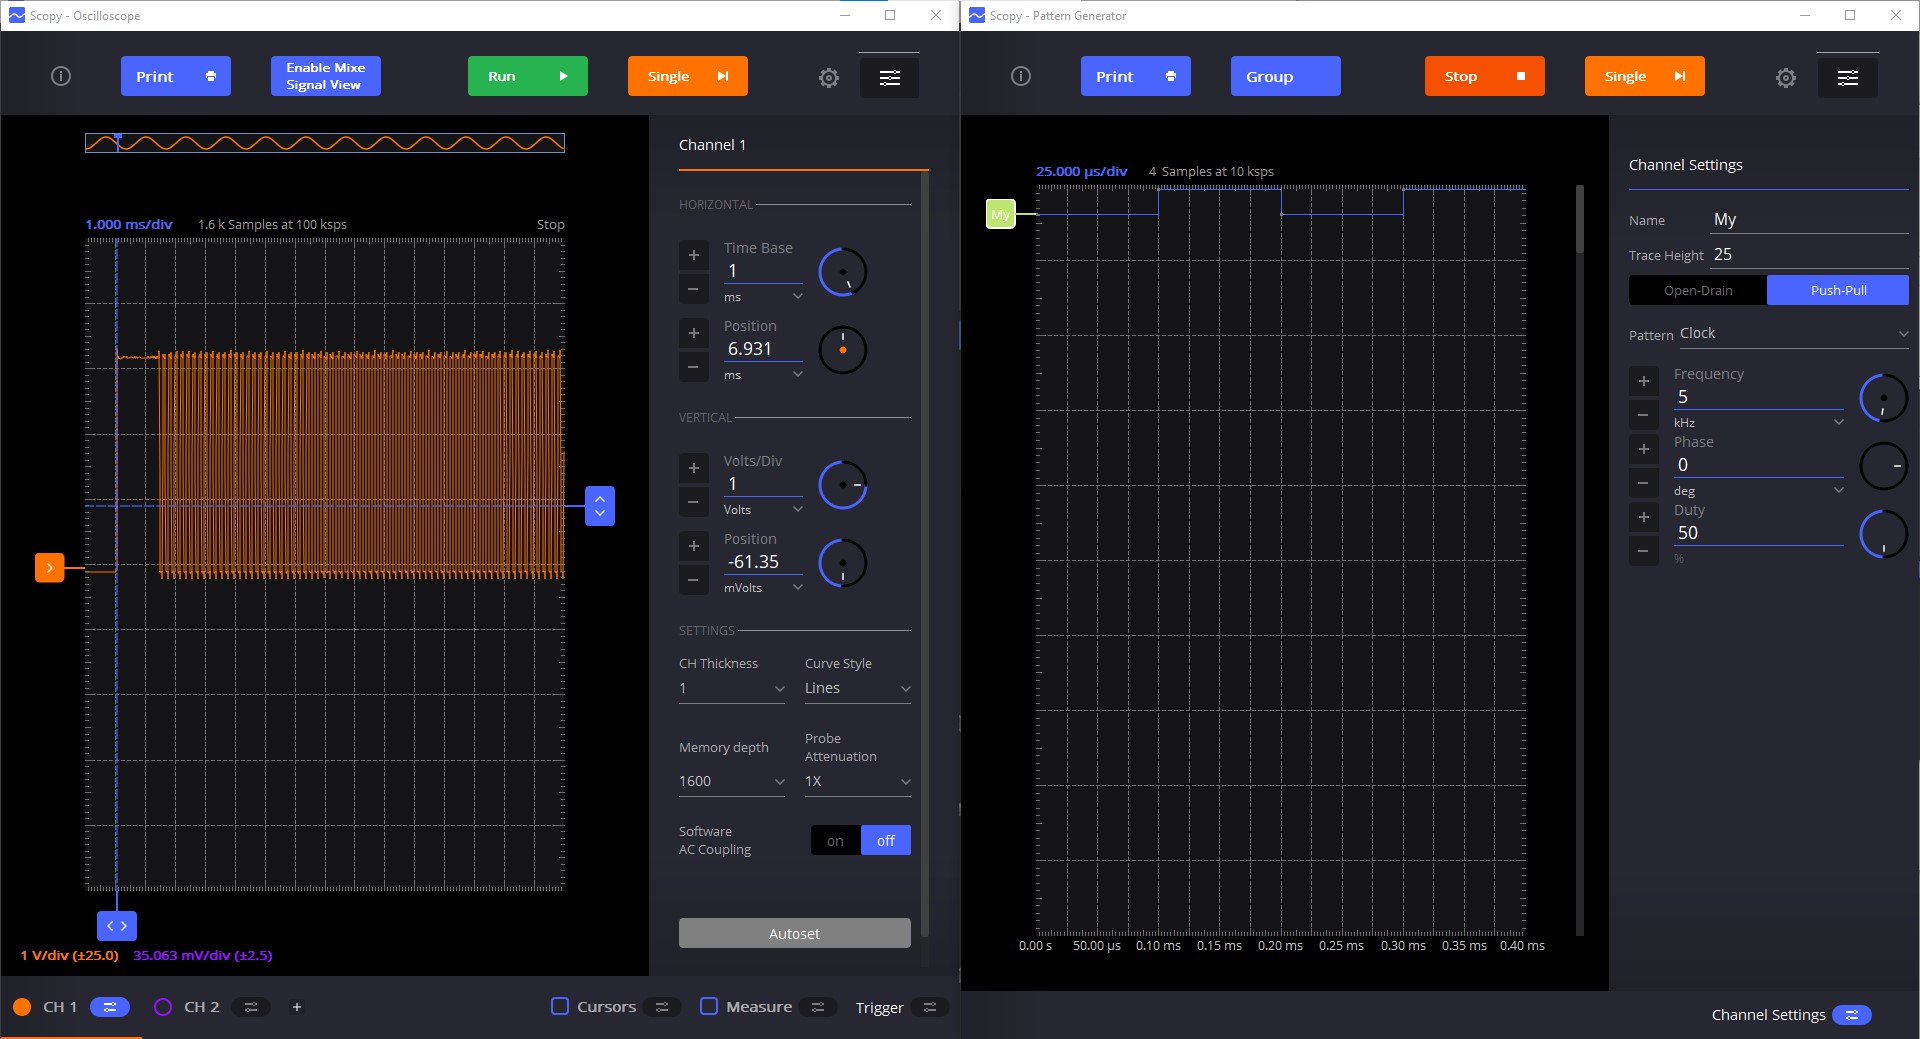This screenshot has height=1039, width=1920.
Task: Click Pattern Generator Single button
Action: (1645, 76)
